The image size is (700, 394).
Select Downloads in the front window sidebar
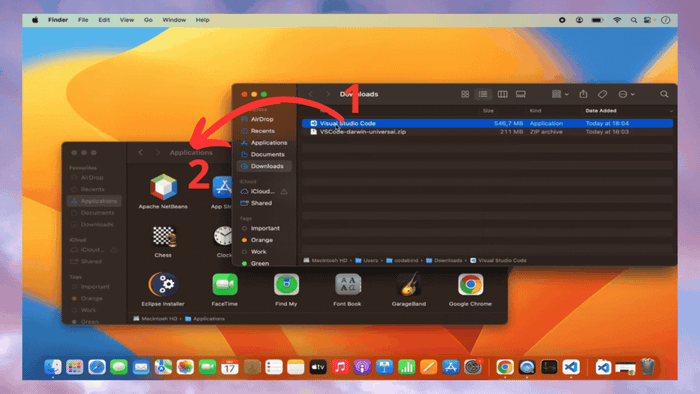coord(264,166)
